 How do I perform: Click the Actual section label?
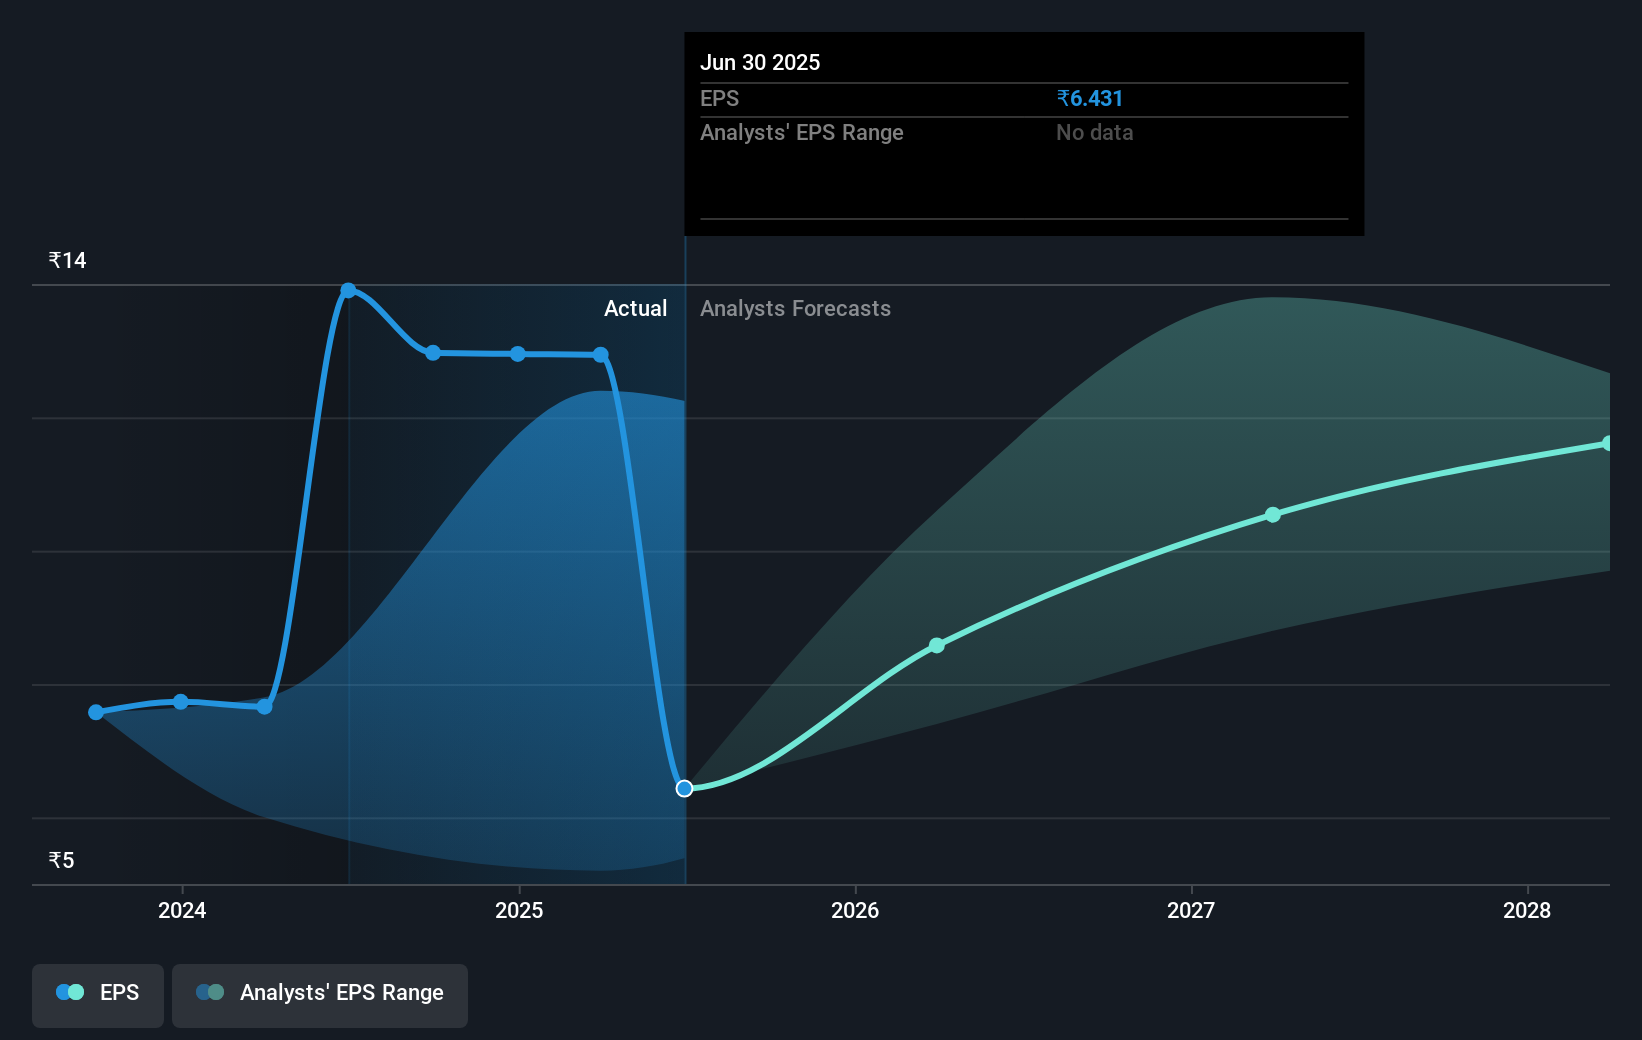[x=635, y=309]
